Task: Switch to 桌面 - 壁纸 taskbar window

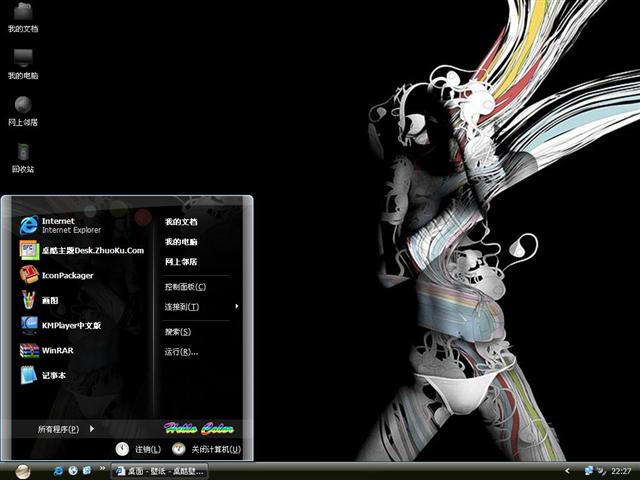Action: pyautogui.click(x=160, y=471)
